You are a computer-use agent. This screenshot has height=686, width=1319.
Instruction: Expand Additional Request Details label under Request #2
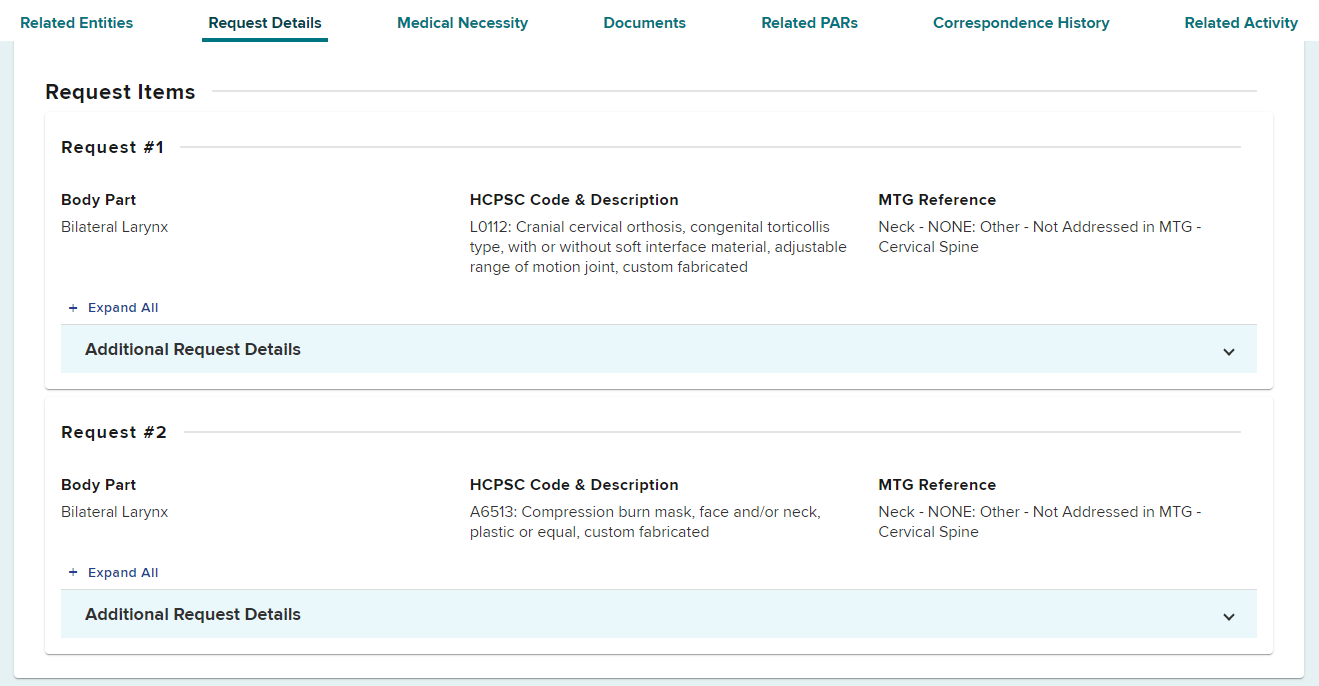pos(193,615)
